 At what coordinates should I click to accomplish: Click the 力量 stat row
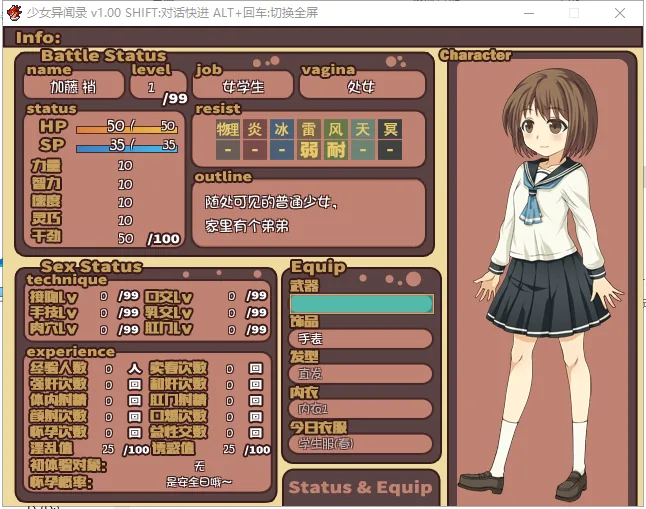[x=82, y=166]
